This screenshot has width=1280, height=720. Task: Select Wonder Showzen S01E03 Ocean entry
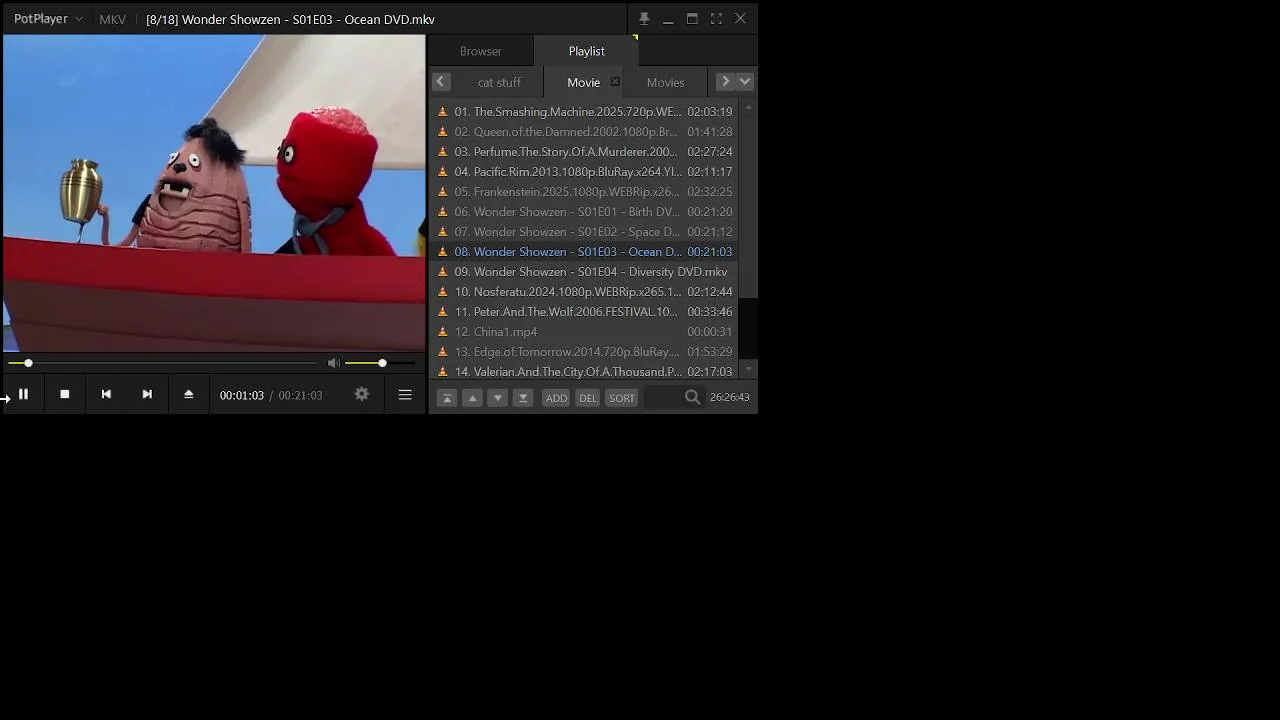coord(584,252)
